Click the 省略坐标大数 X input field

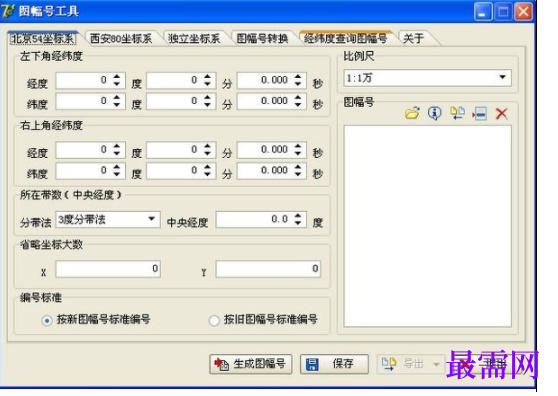(x=108, y=269)
